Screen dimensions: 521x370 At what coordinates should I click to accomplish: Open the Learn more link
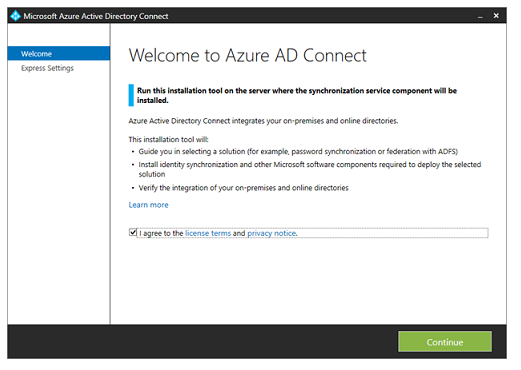[148, 205]
